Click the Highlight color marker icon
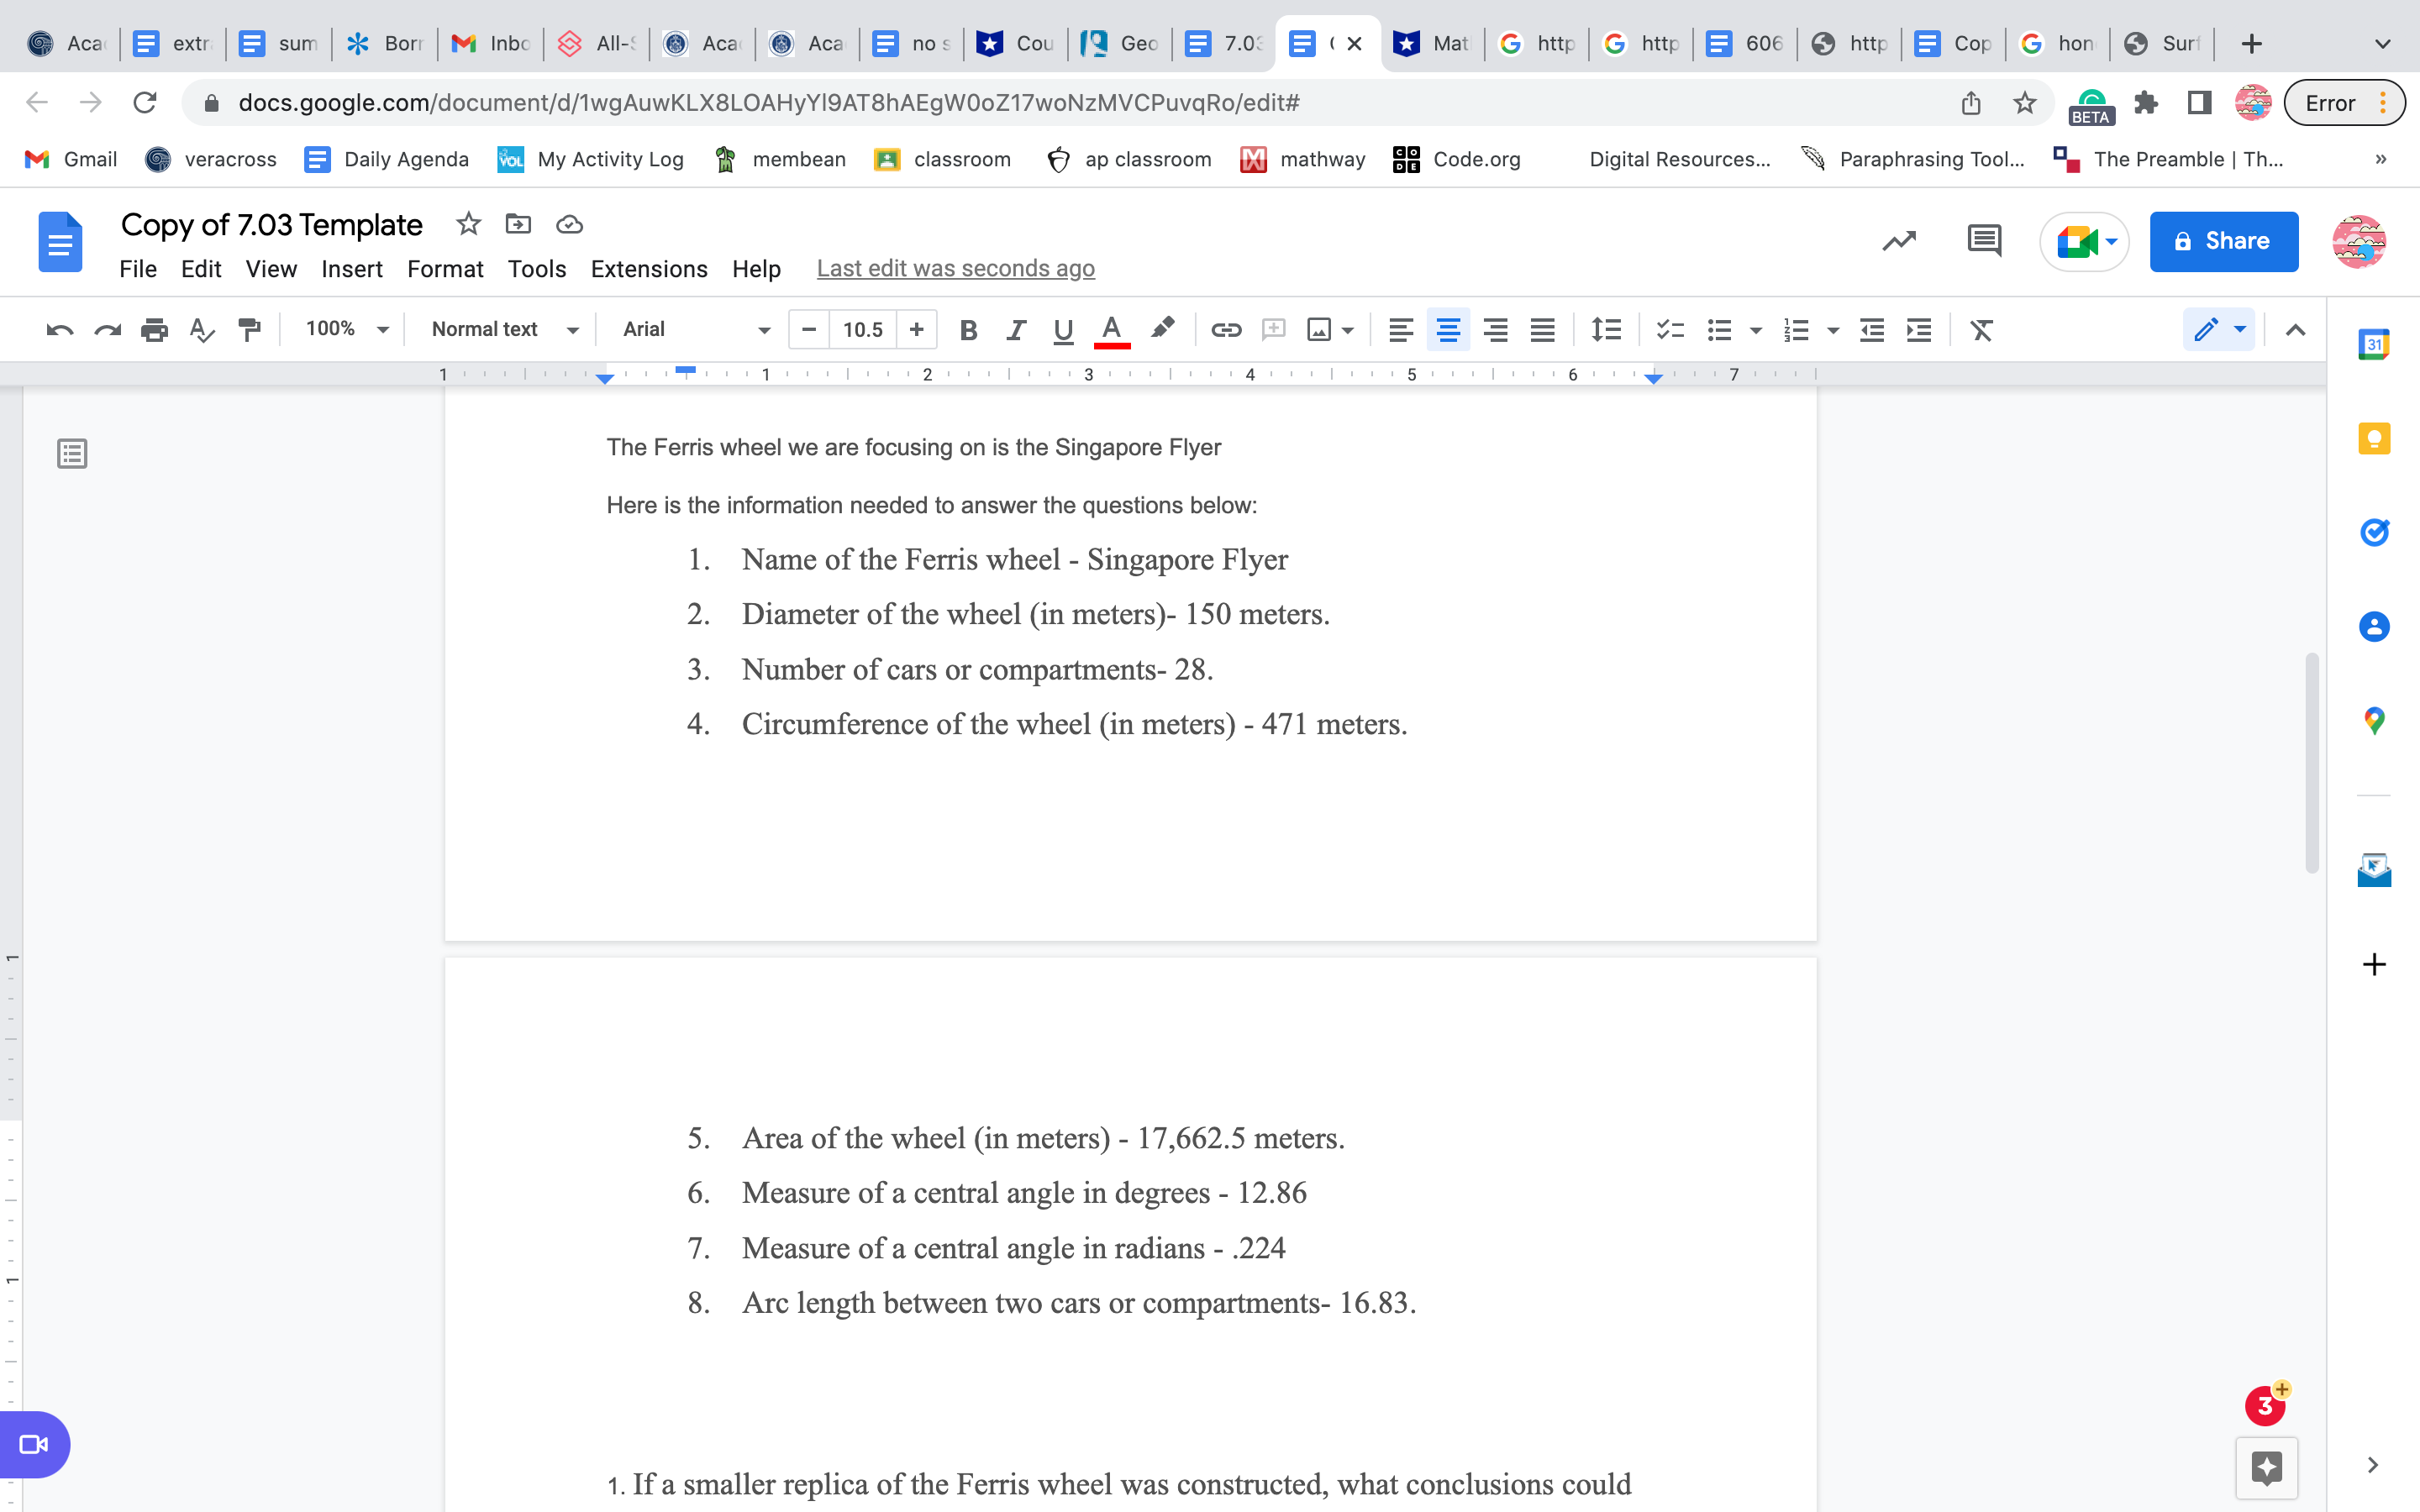Screen dimensions: 2420x1512 pyautogui.click(x=1162, y=329)
